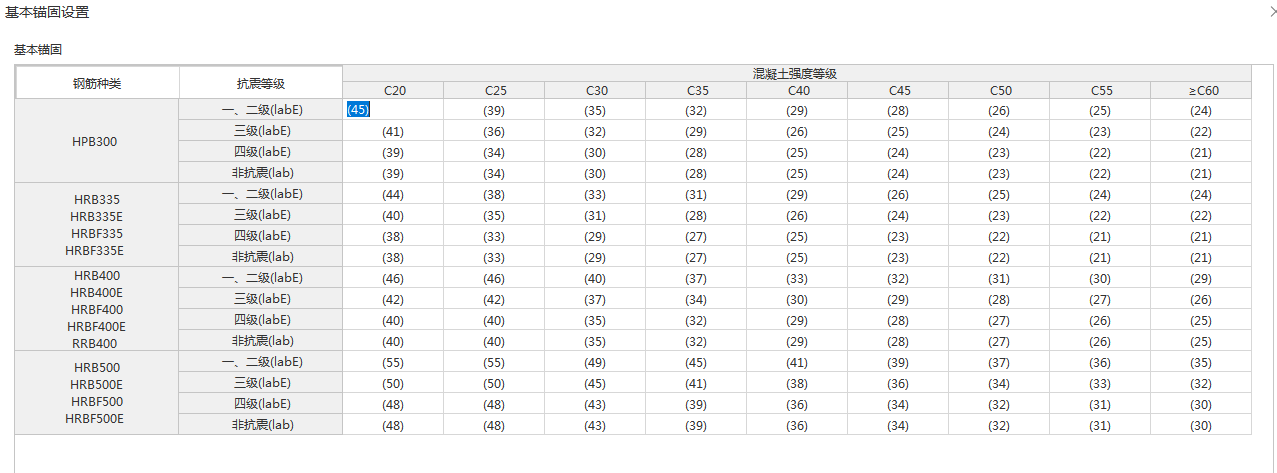The height and width of the screenshot is (473, 1277).
Task: Edit HRB335 一、二级 value under C25
Action: [494, 194]
